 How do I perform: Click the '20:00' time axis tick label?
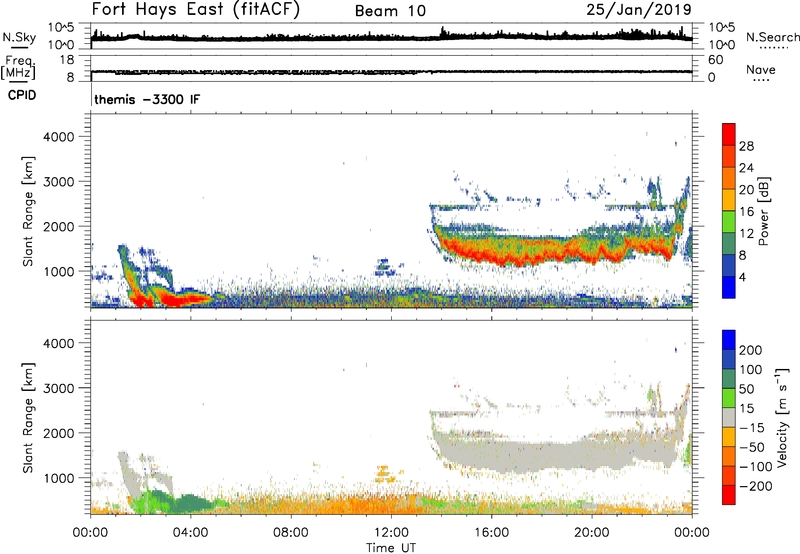coord(592,533)
